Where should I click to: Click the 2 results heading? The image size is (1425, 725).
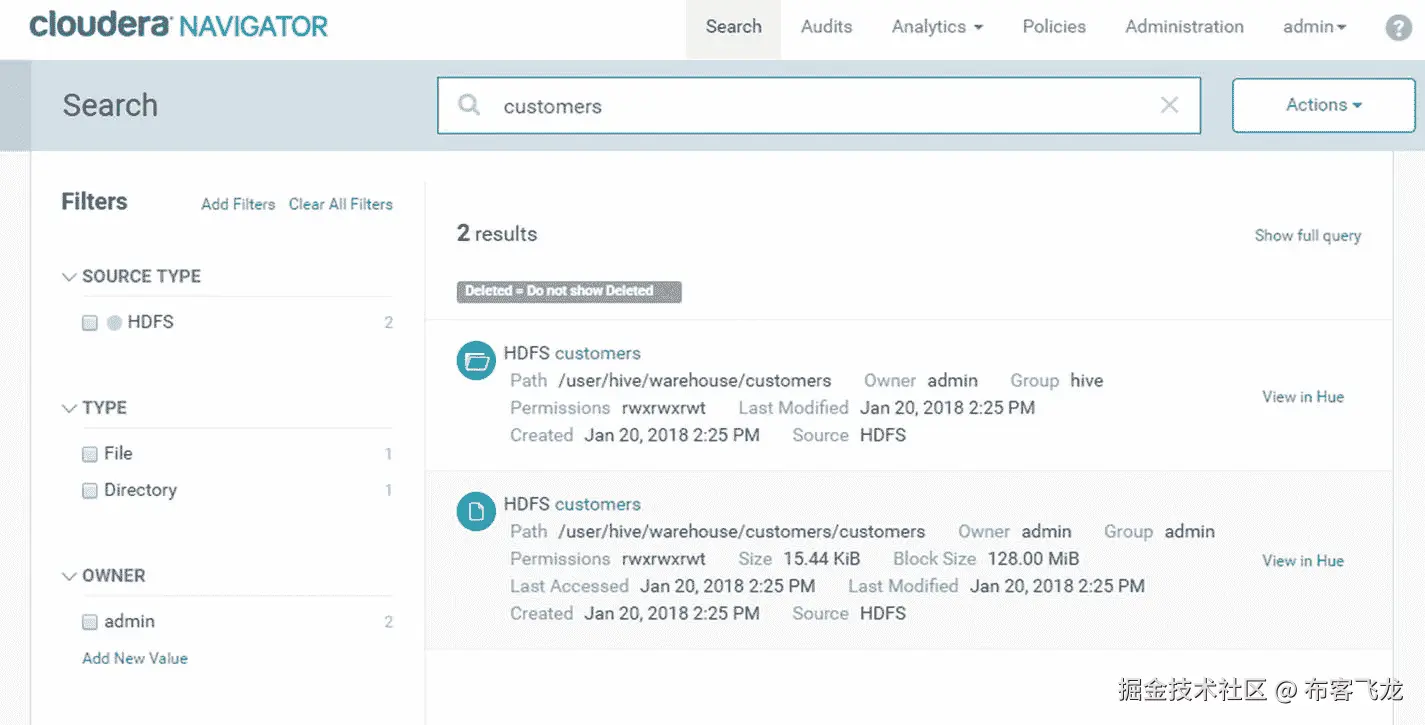click(497, 234)
